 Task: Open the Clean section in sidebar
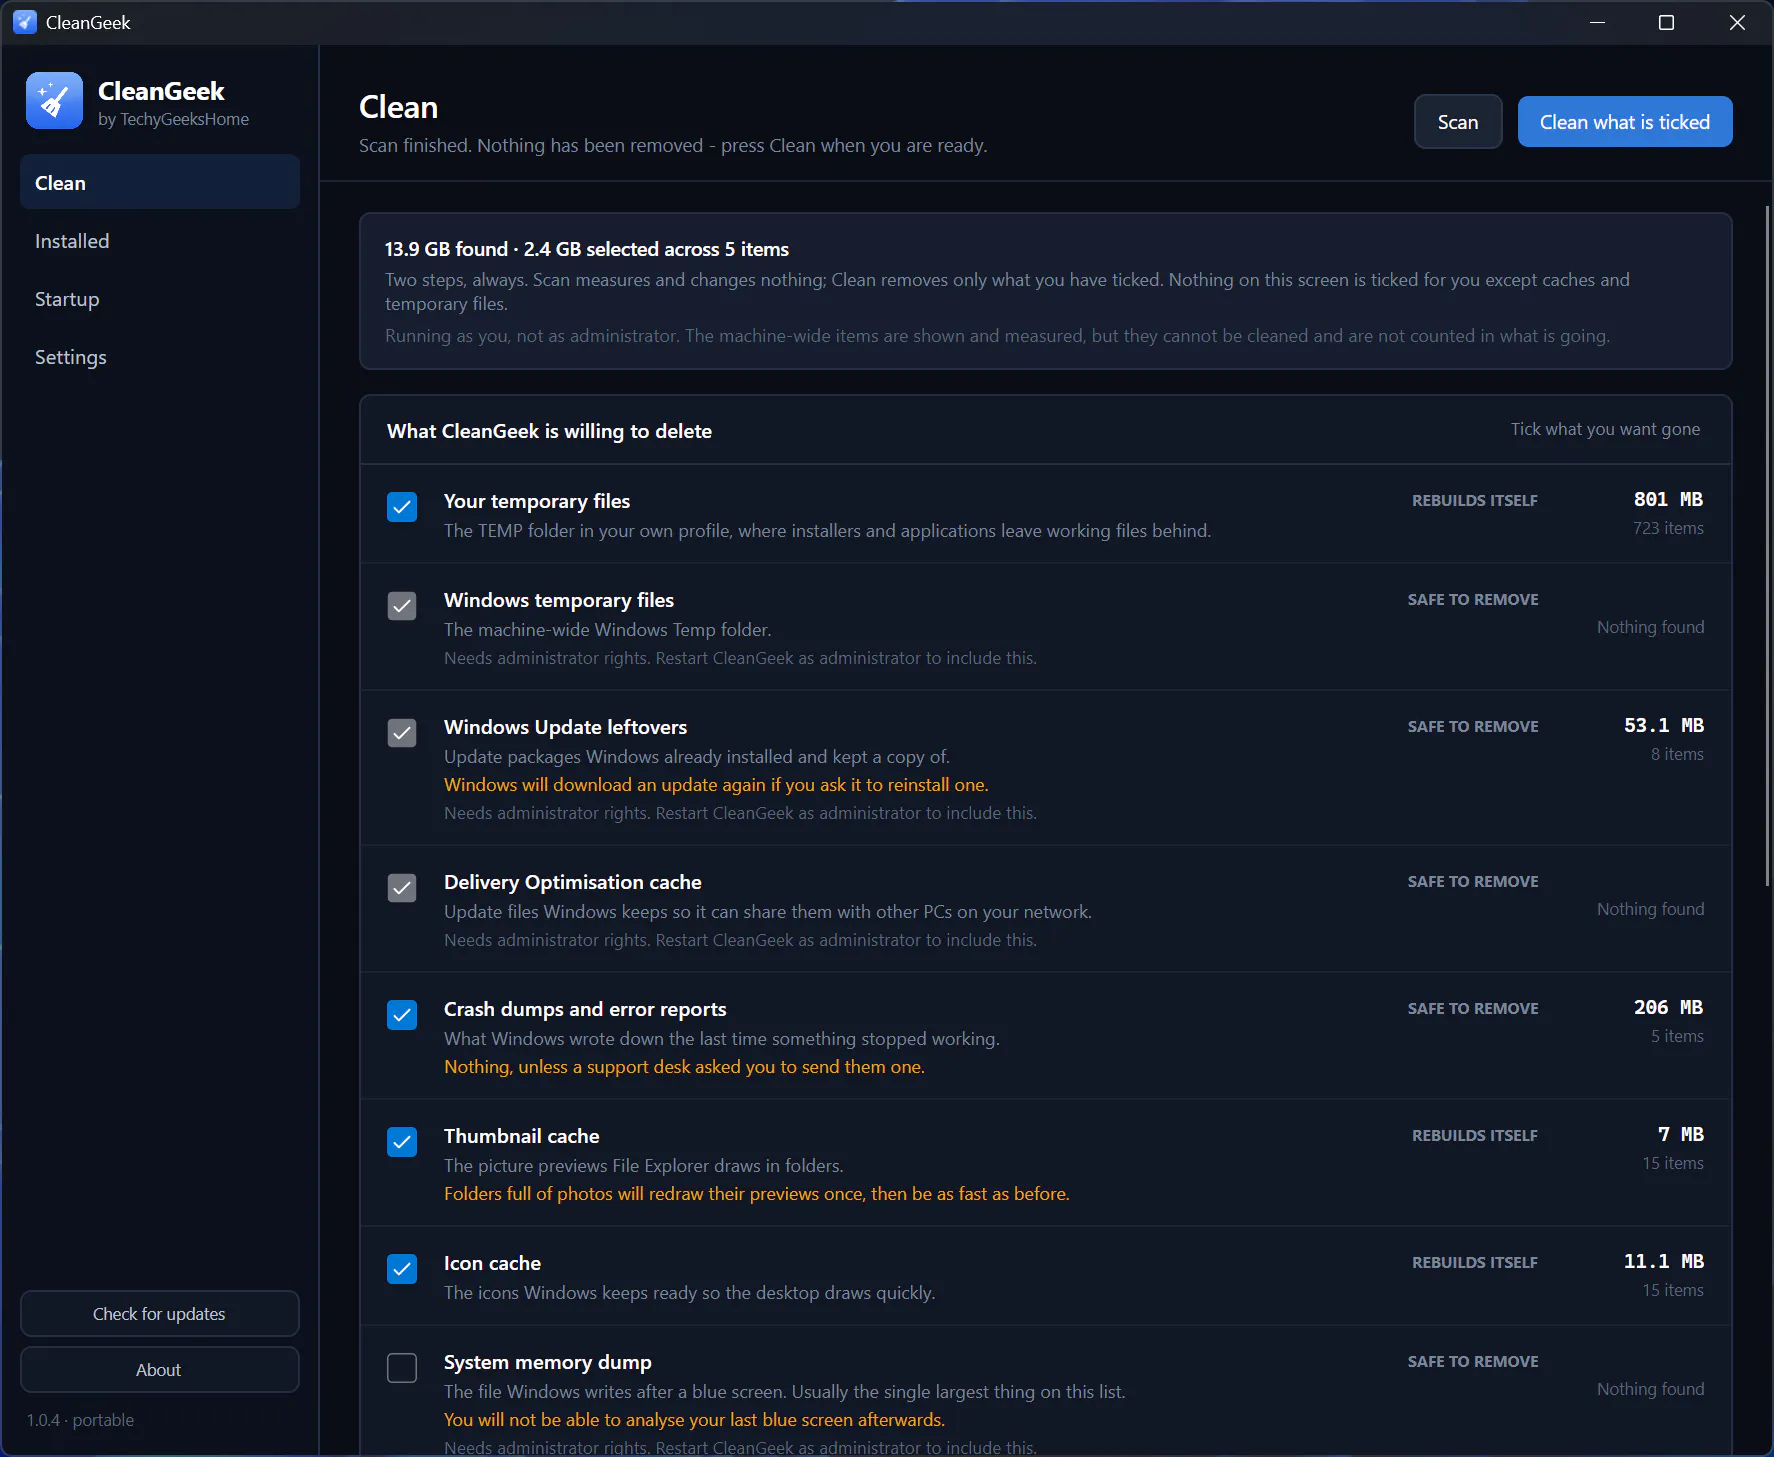pyautogui.click(x=160, y=182)
